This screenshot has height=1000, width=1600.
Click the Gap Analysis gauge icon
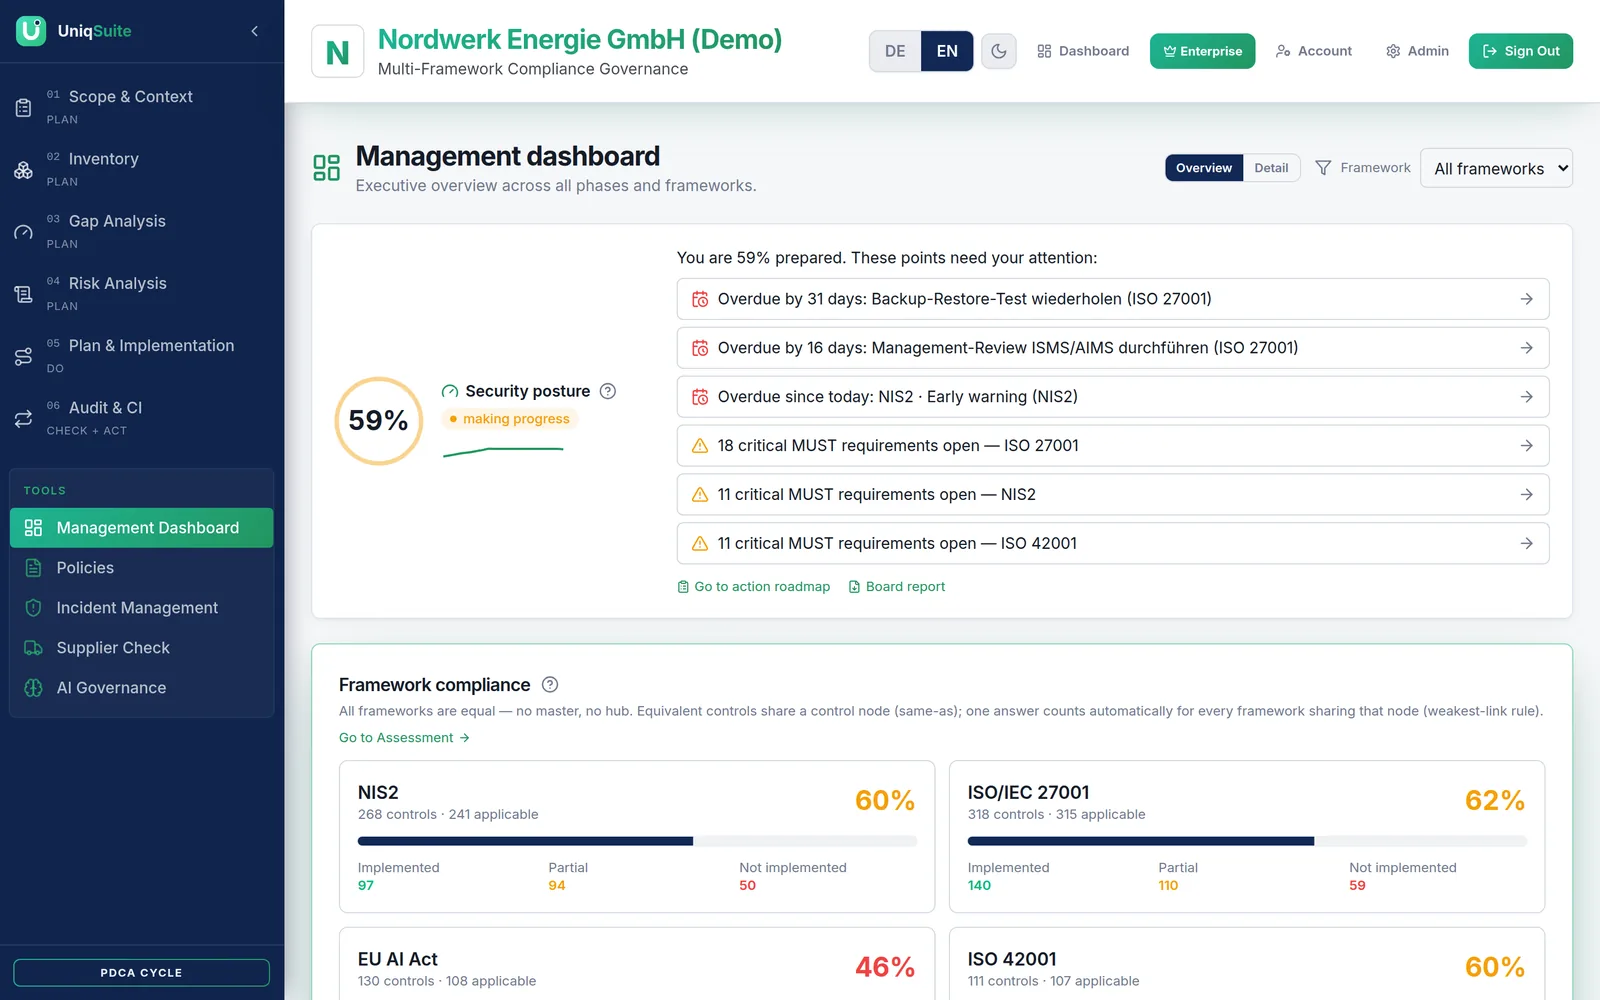click(x=23, y=232)
